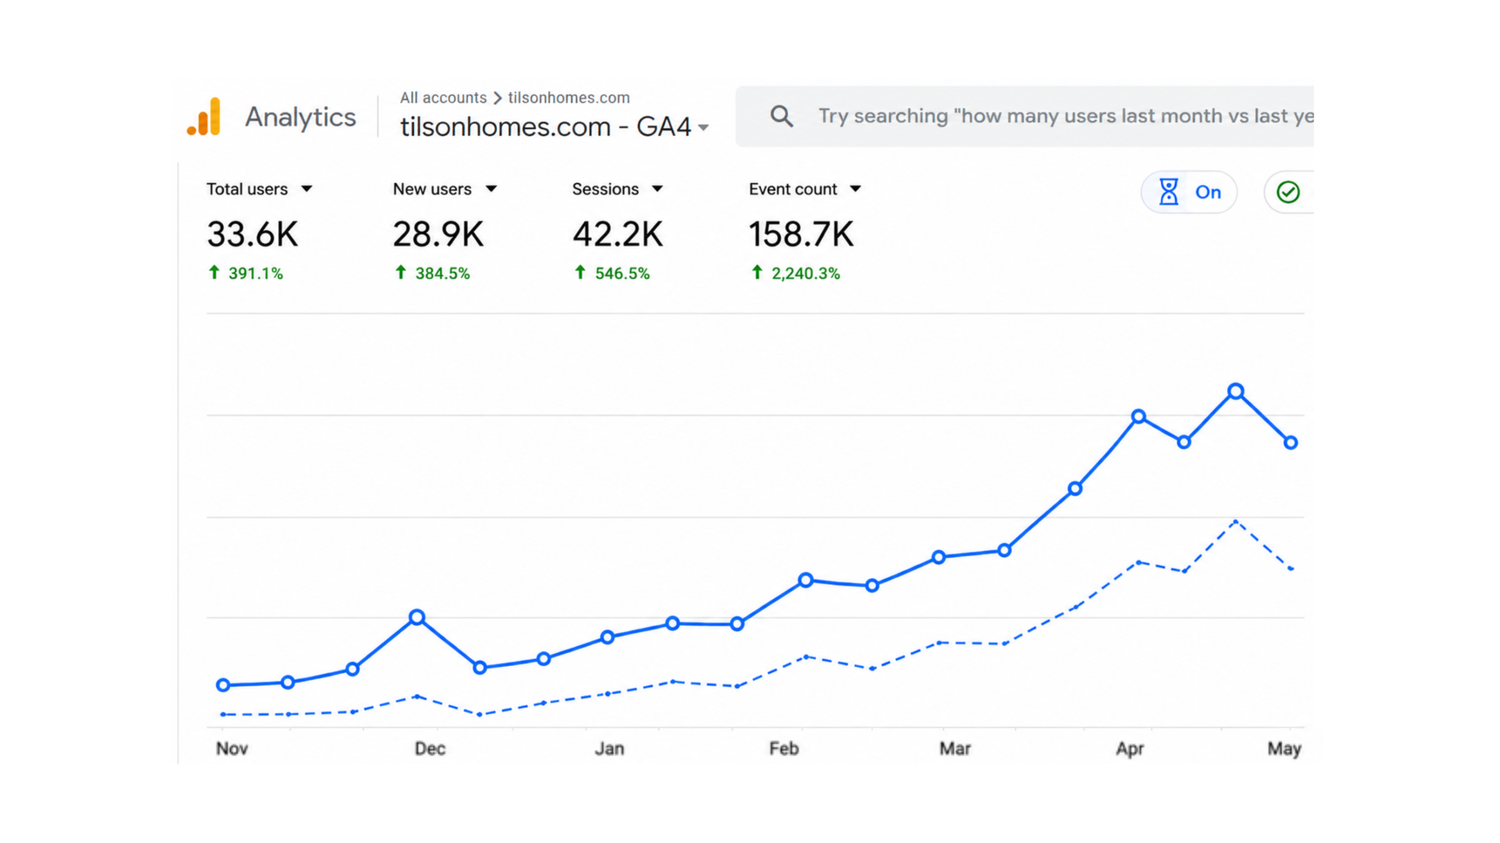Click the tilsonhomes.com breadcrumb link

tap(569, 98)
